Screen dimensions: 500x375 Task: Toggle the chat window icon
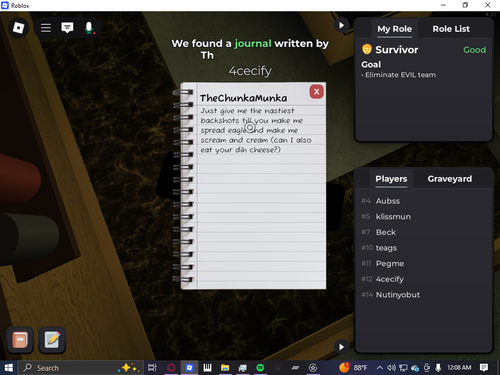click(67, 27)
